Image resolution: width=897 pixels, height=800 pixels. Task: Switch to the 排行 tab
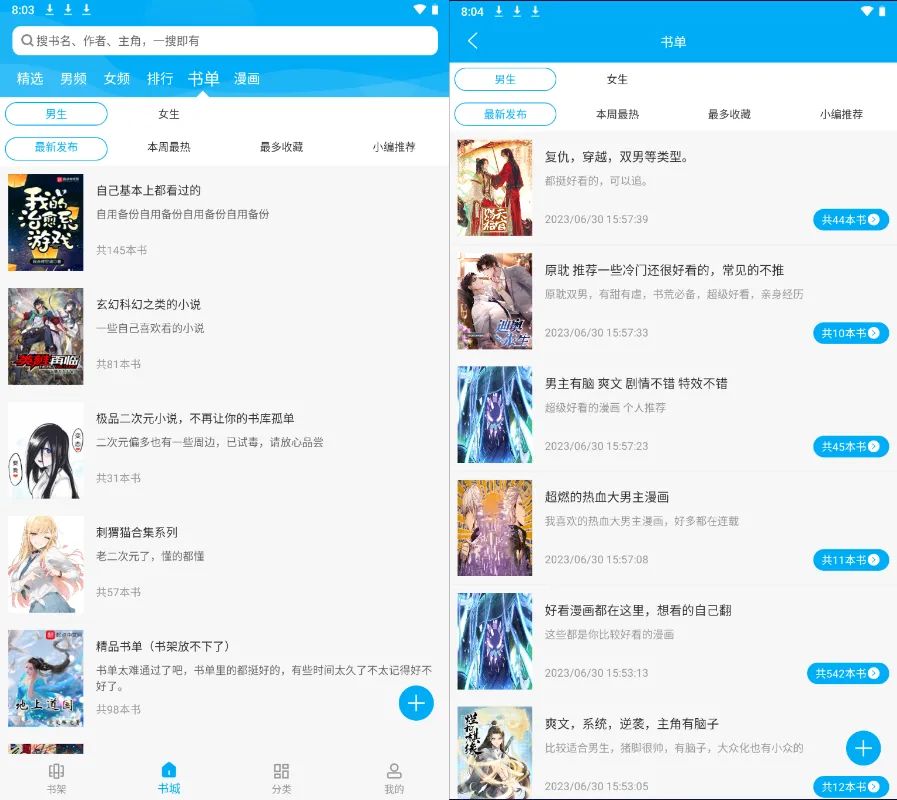pyautogui.click(x=160, y=79)
